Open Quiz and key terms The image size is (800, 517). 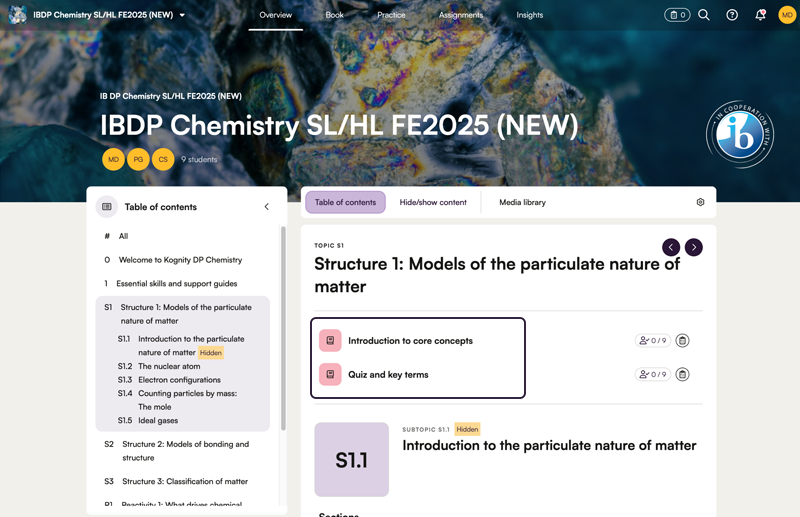[x=388, y=375]
